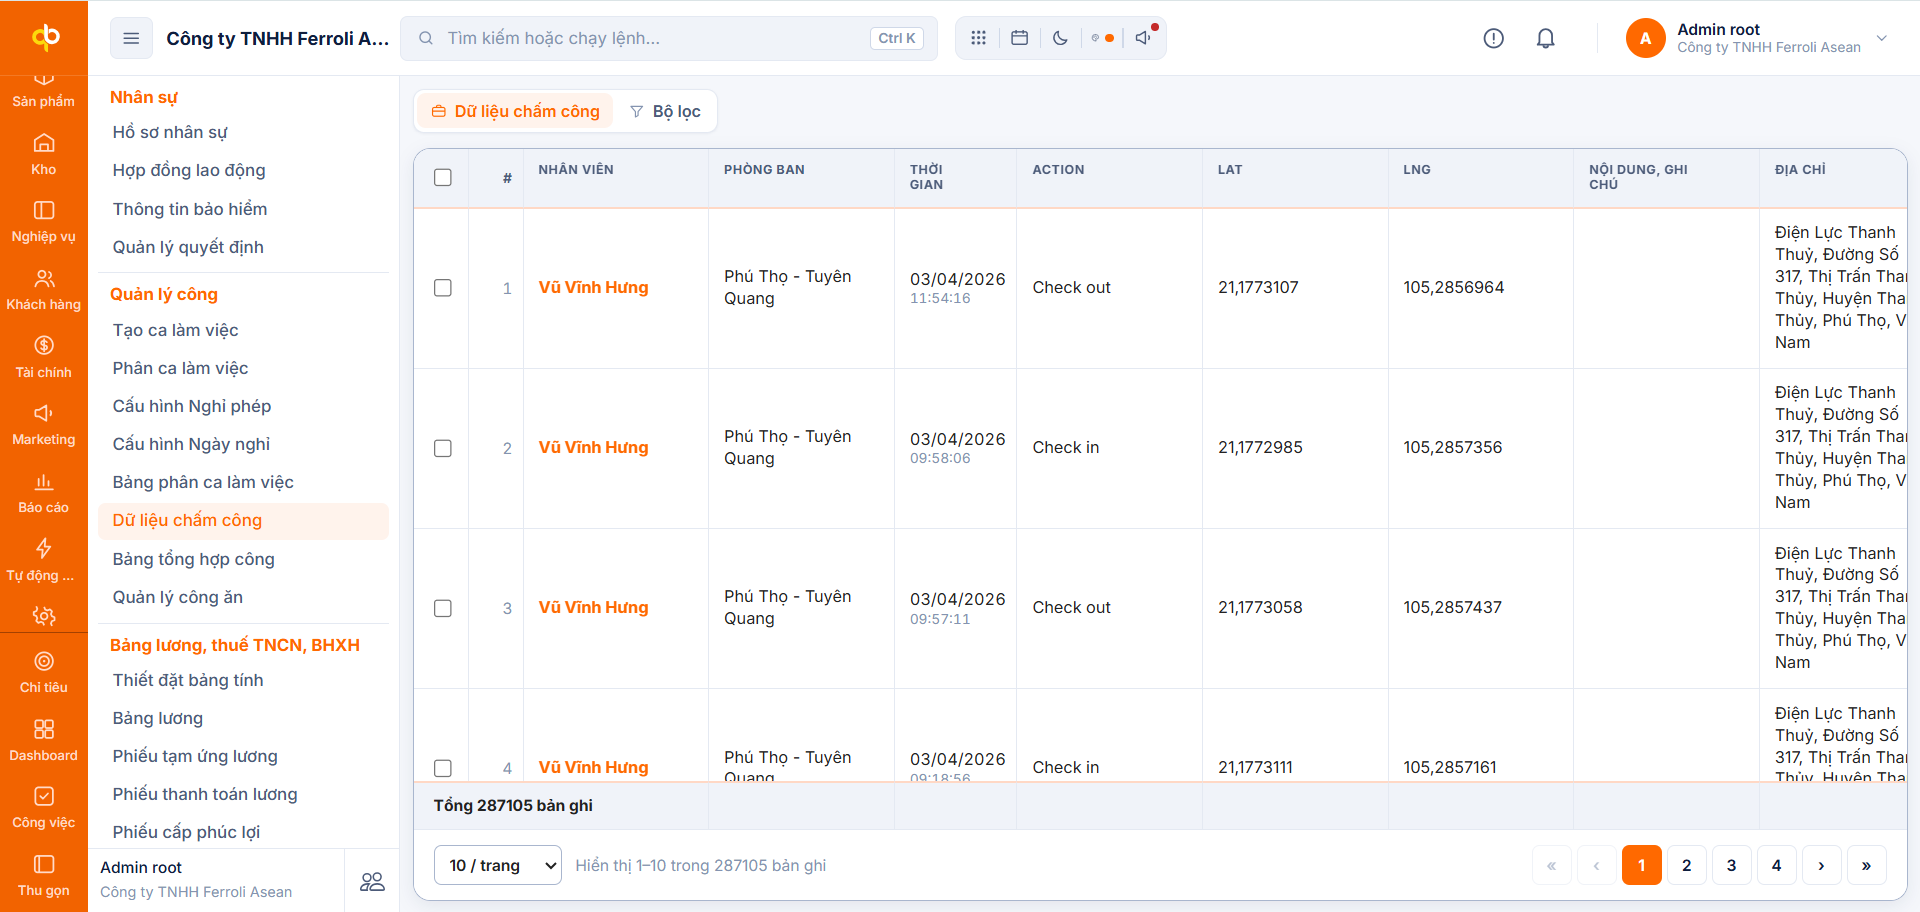This screenshot has width=1920, height=912.
Task: Click the Ferroli logo at top left
Action: pyautogui.click(x=45, y=37)
